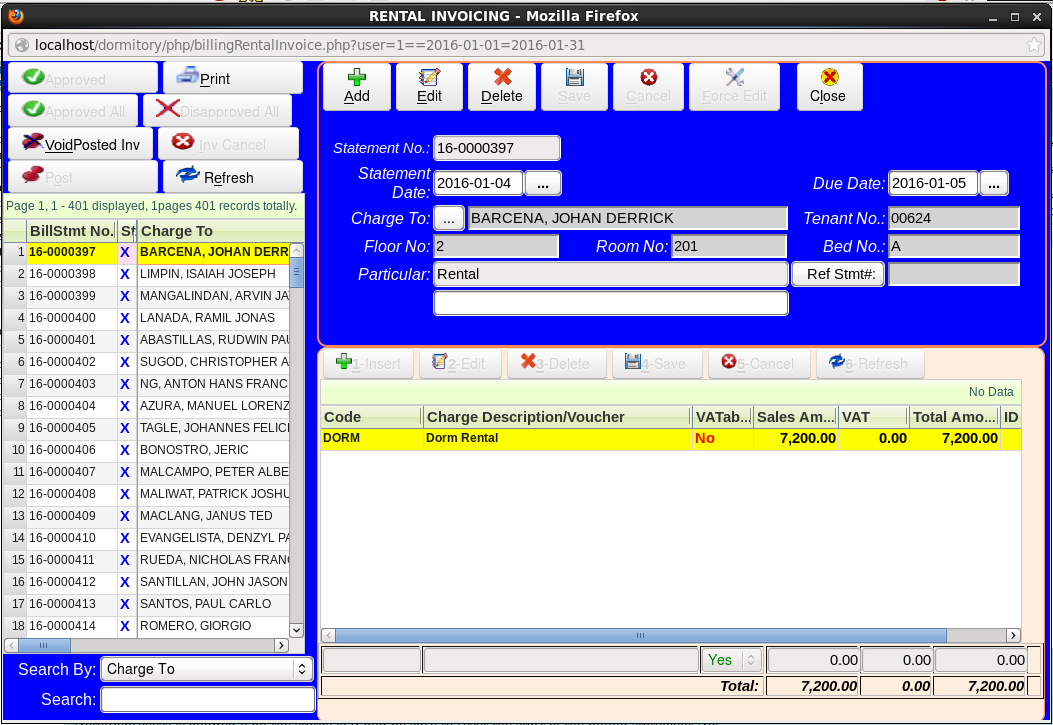Click the bookmark star in the address bar

(1033, 45)
